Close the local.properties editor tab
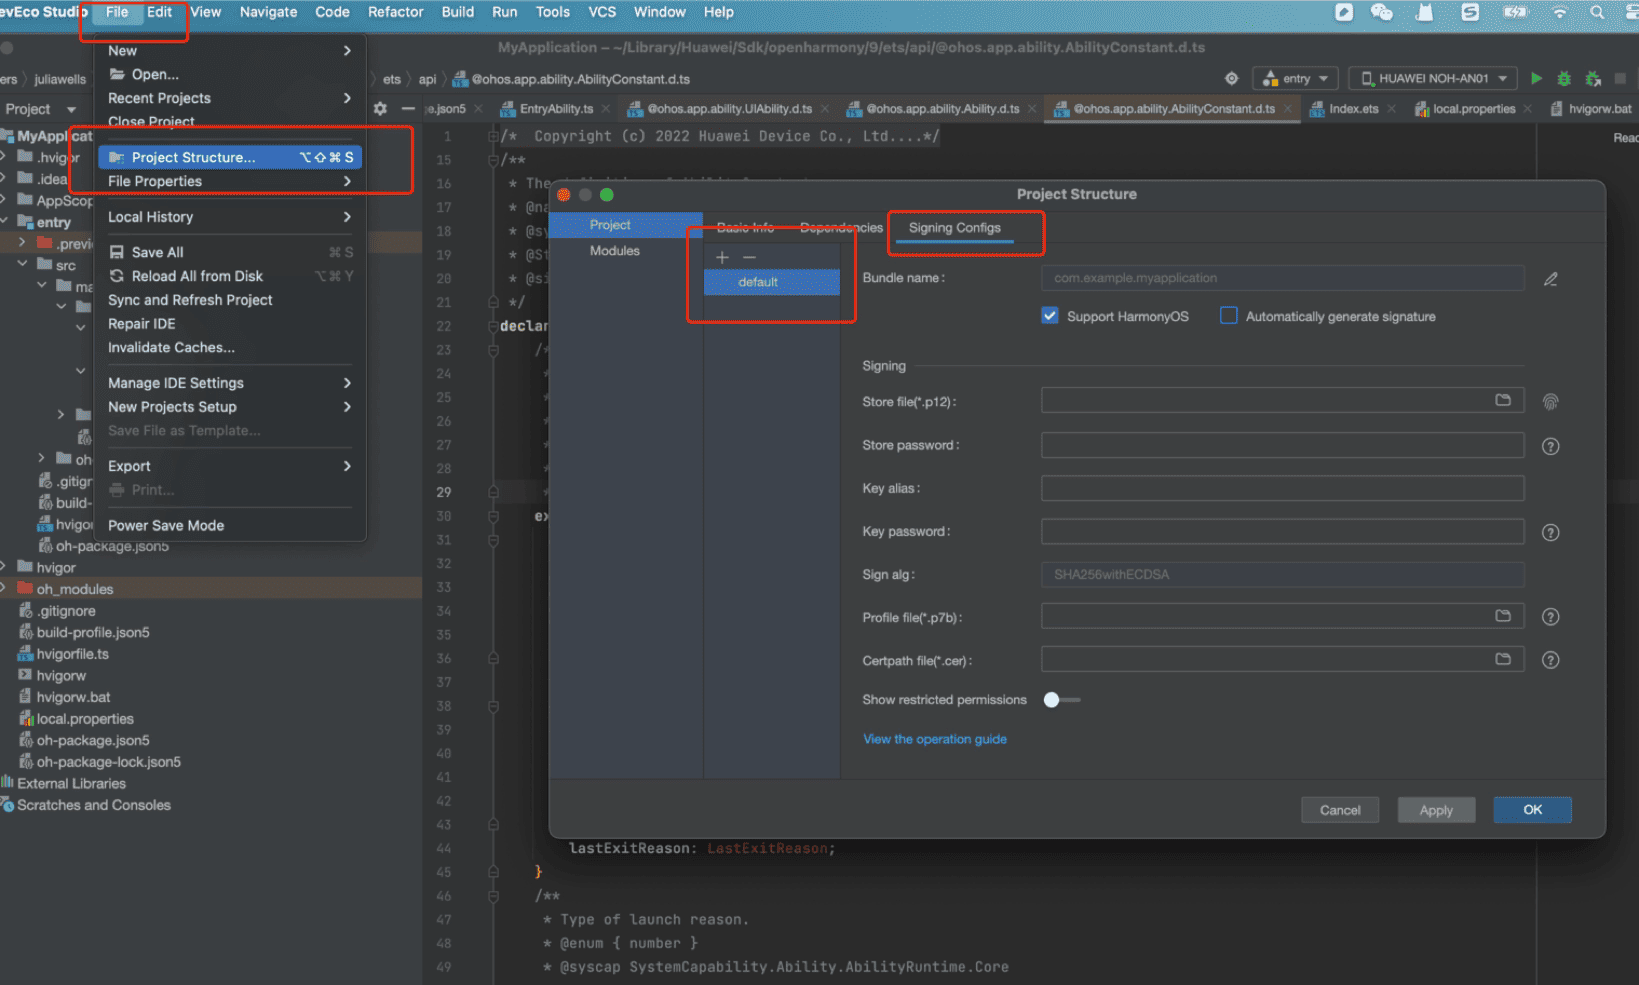 click(x=1528, y=109)
